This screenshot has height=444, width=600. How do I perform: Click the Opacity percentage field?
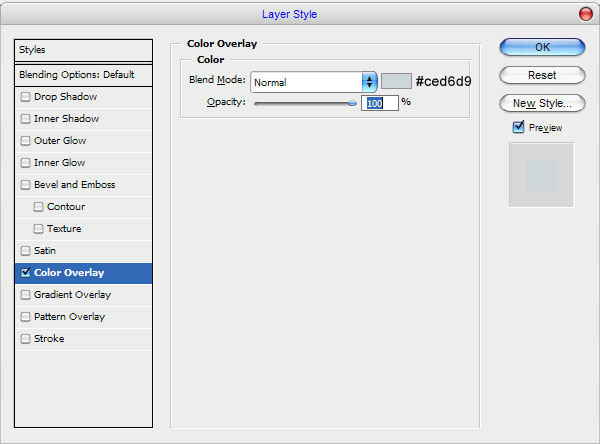click(x=380, y=103)
